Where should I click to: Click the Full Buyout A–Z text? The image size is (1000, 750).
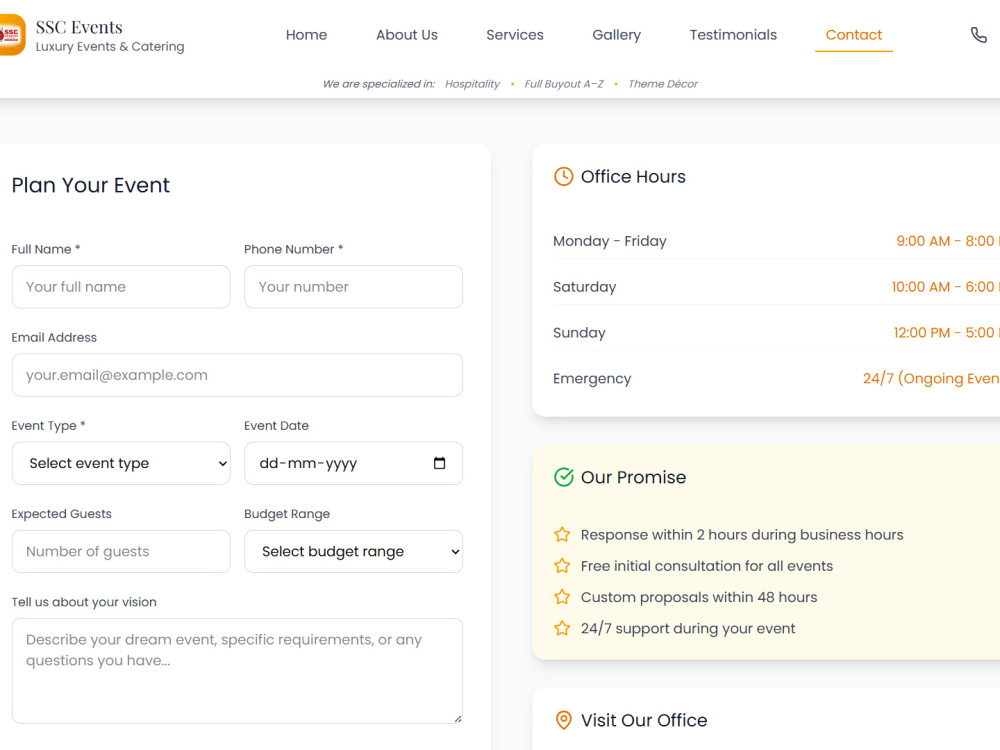coord(564,84)
